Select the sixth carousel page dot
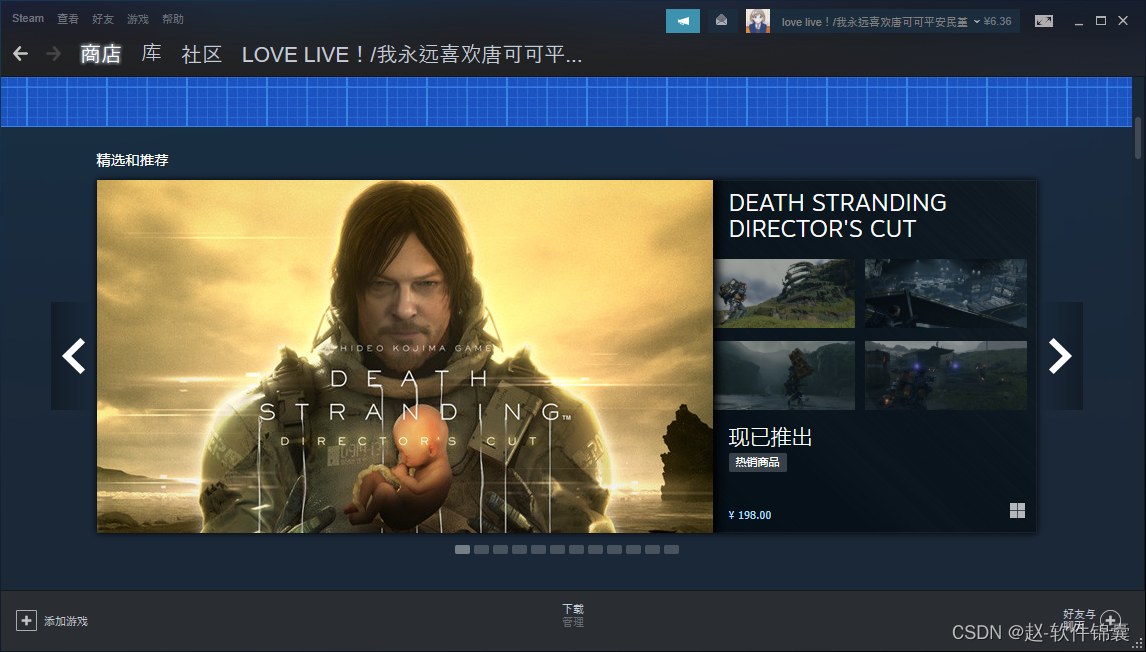Image resolution: width=1146 pixels, height=652 pixels. point(558,550)
